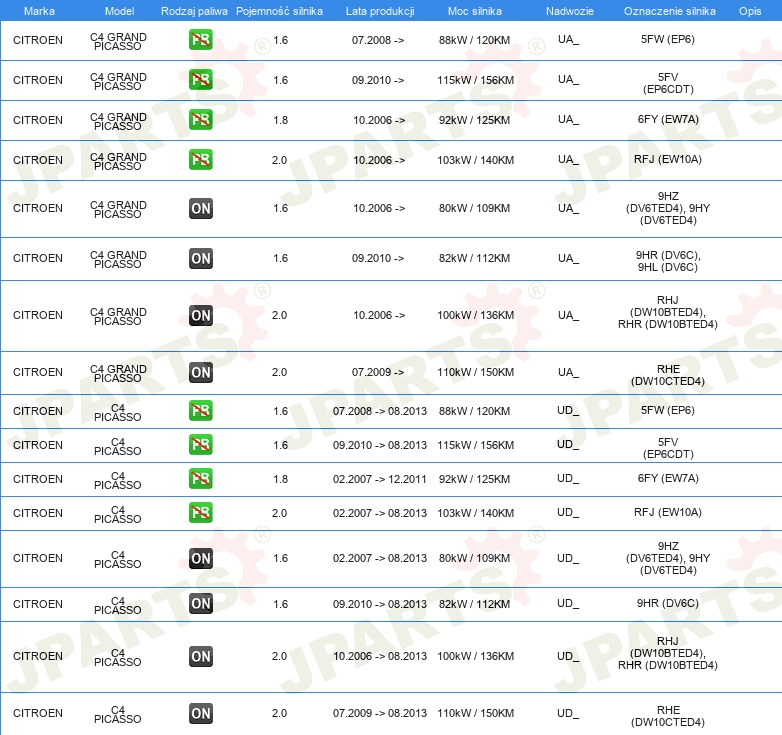Click 9HR (DV6C) in C4 Picasso UD_ row

pos(668,603)
